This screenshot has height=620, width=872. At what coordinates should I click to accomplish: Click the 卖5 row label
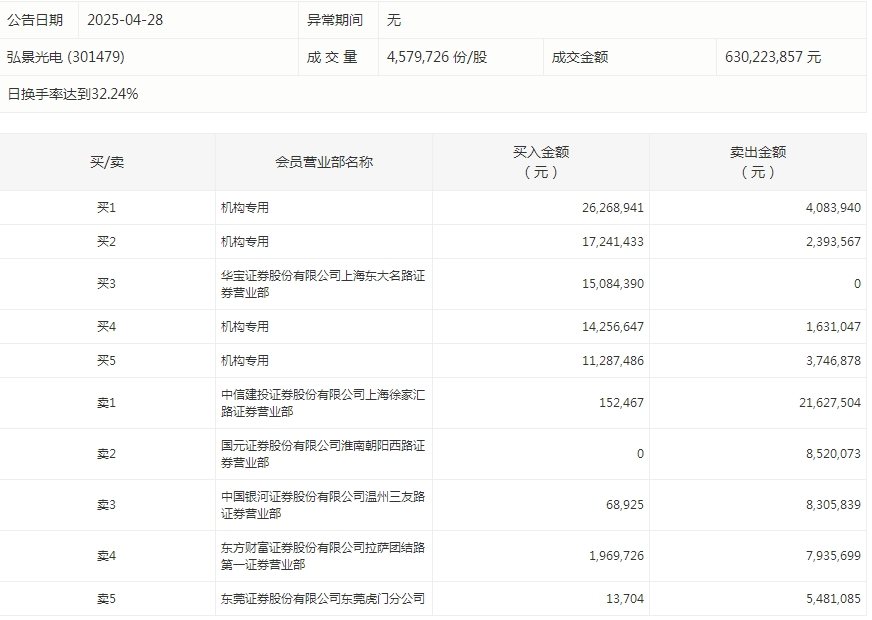pos(107,599)
